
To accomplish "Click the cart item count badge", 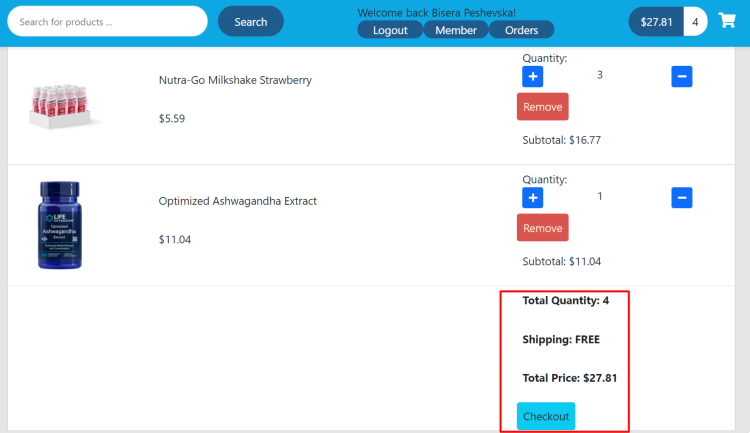I will [x=694, y=21].
